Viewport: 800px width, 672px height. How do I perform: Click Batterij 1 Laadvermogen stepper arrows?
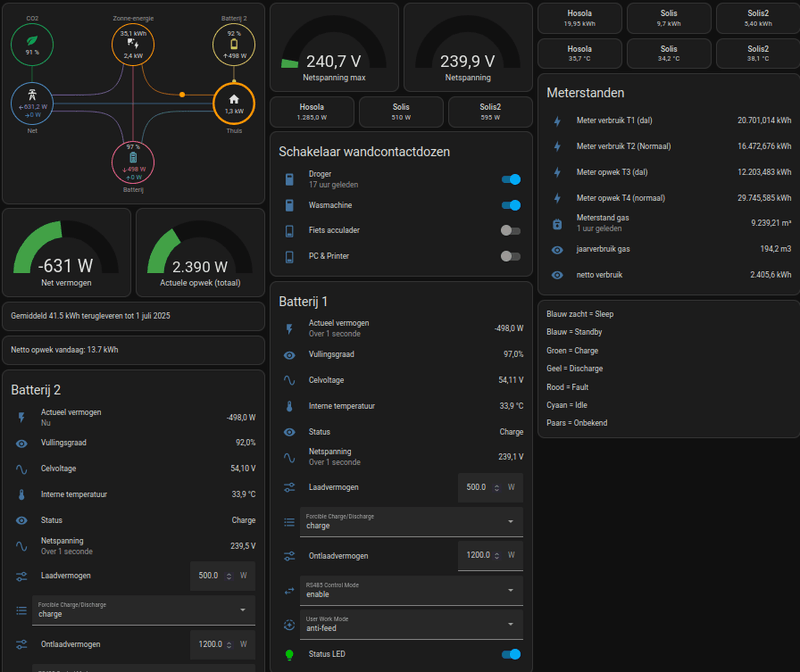(496, 488)
